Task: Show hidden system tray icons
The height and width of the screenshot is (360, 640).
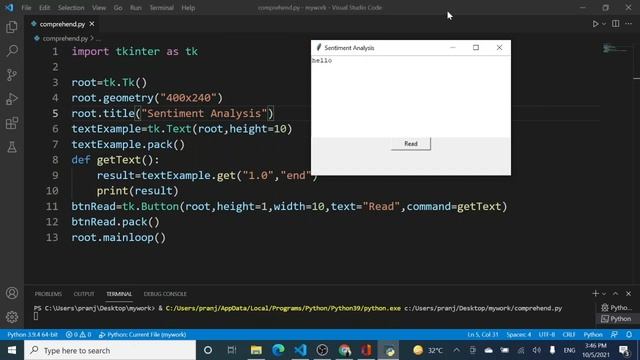Action: pyautogui.click(x=456, y=350)
